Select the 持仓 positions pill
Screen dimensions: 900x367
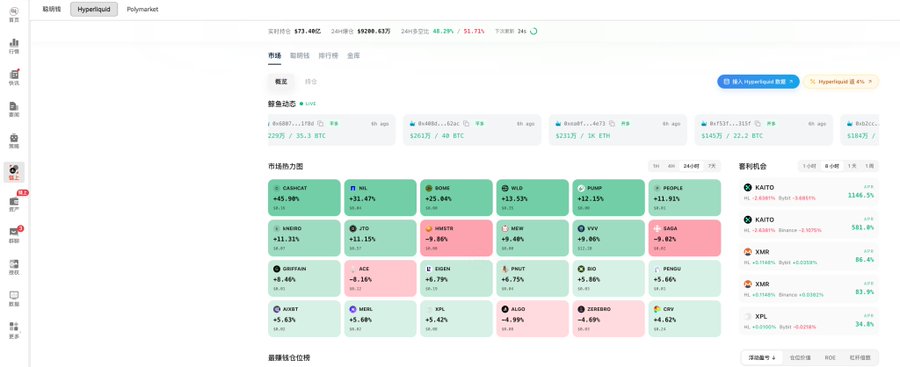(311, 82)
